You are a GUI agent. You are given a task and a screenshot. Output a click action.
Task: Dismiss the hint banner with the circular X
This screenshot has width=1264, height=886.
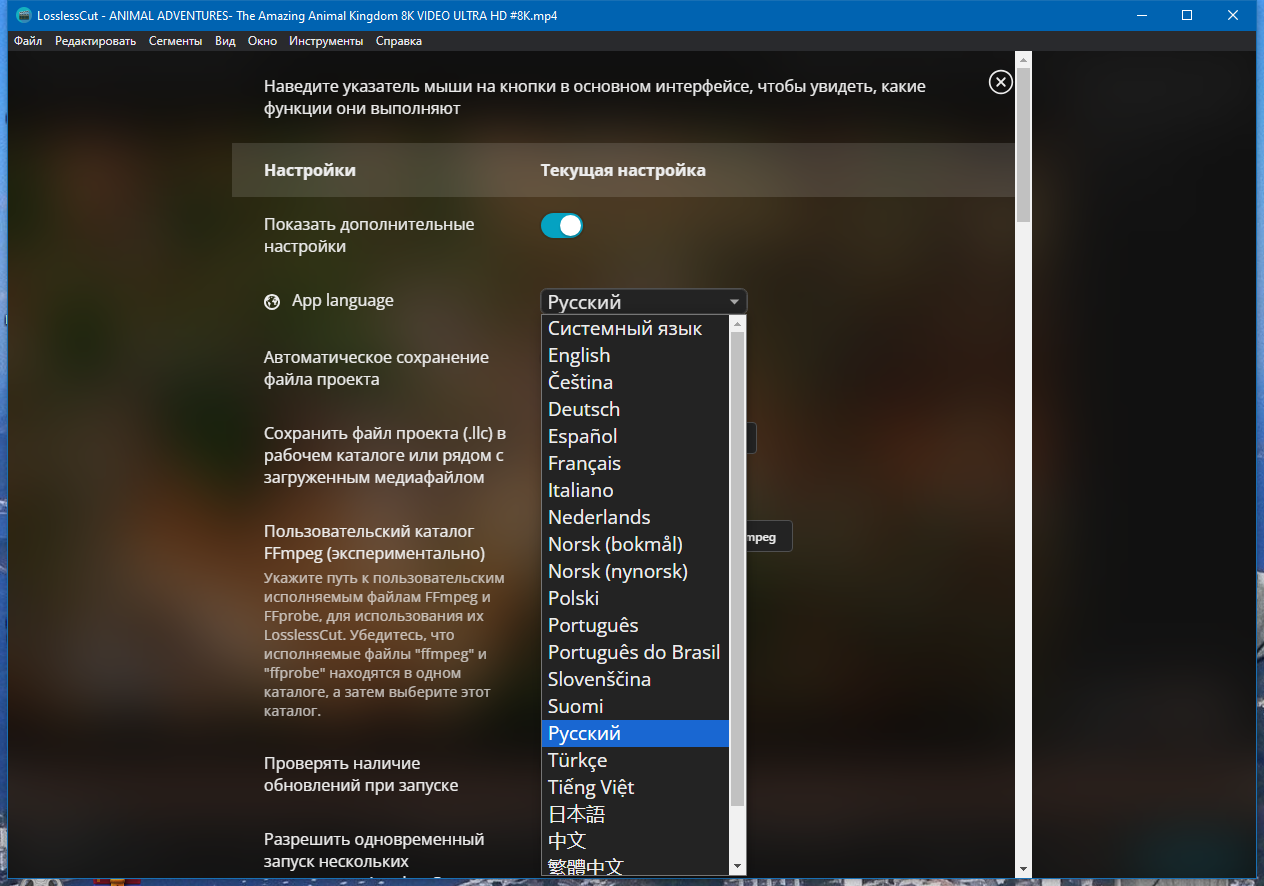point(1000,82)
